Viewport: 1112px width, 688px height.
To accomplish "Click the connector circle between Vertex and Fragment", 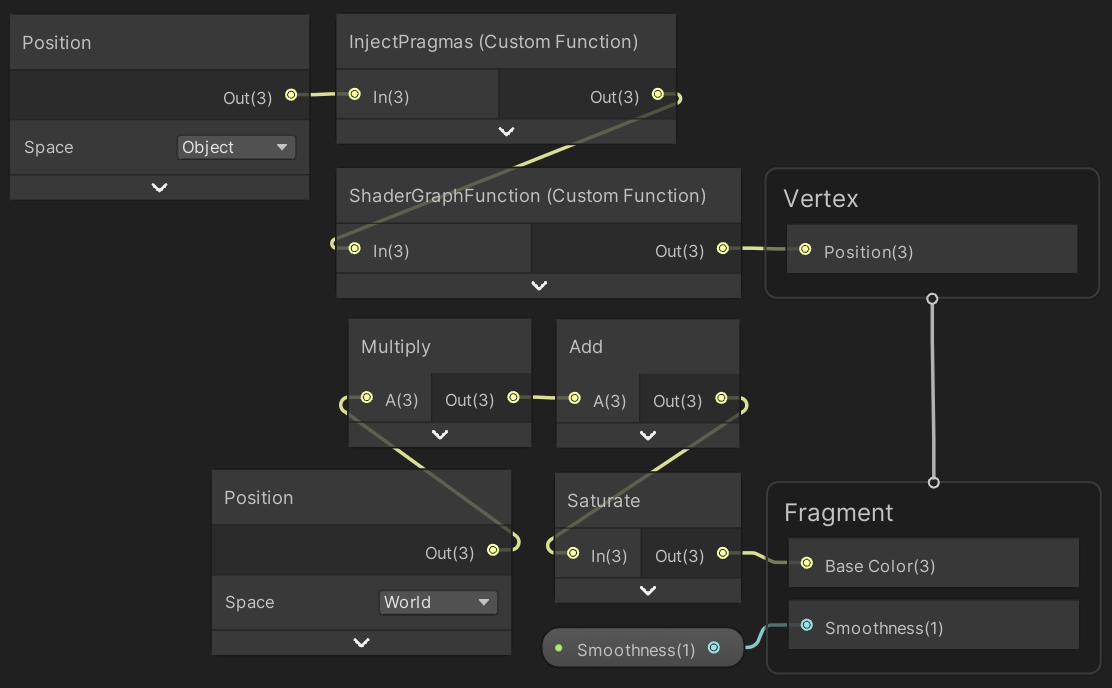I will click(x=932, y=299).
